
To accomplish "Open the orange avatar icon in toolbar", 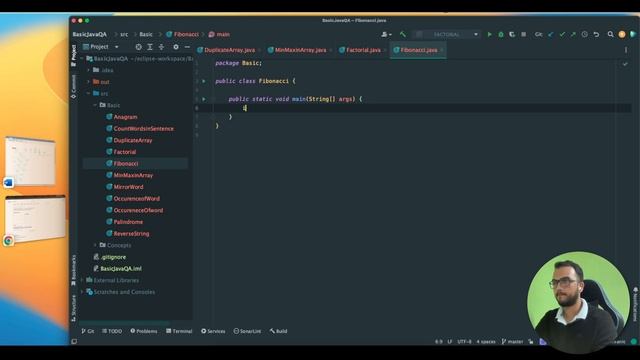I will tap(622, 35).
